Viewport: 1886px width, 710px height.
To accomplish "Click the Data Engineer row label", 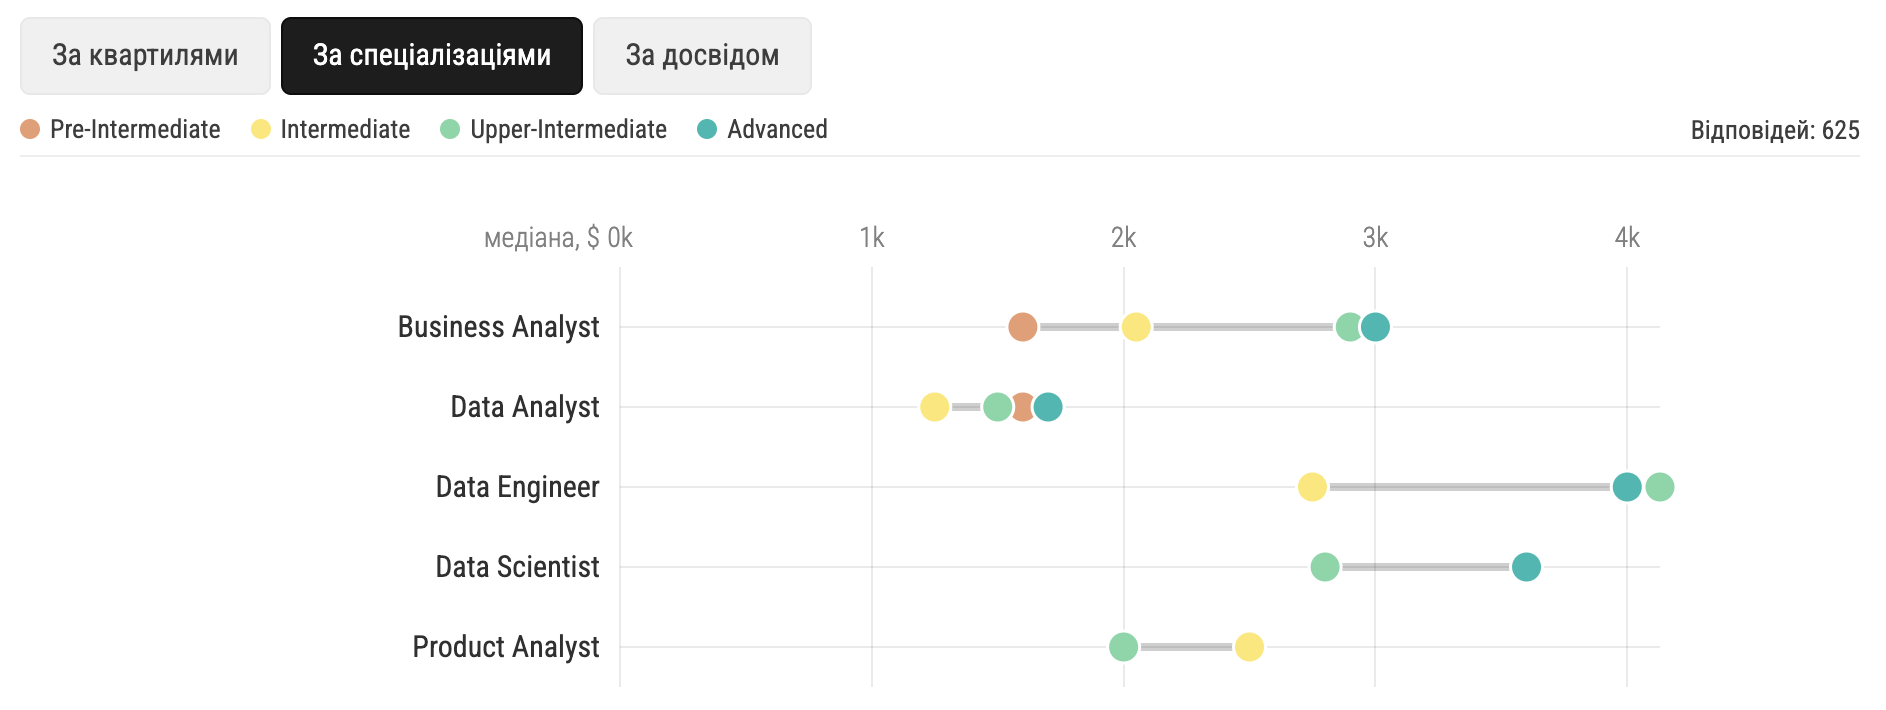I will pyautogui.click(x=517, y=487).
